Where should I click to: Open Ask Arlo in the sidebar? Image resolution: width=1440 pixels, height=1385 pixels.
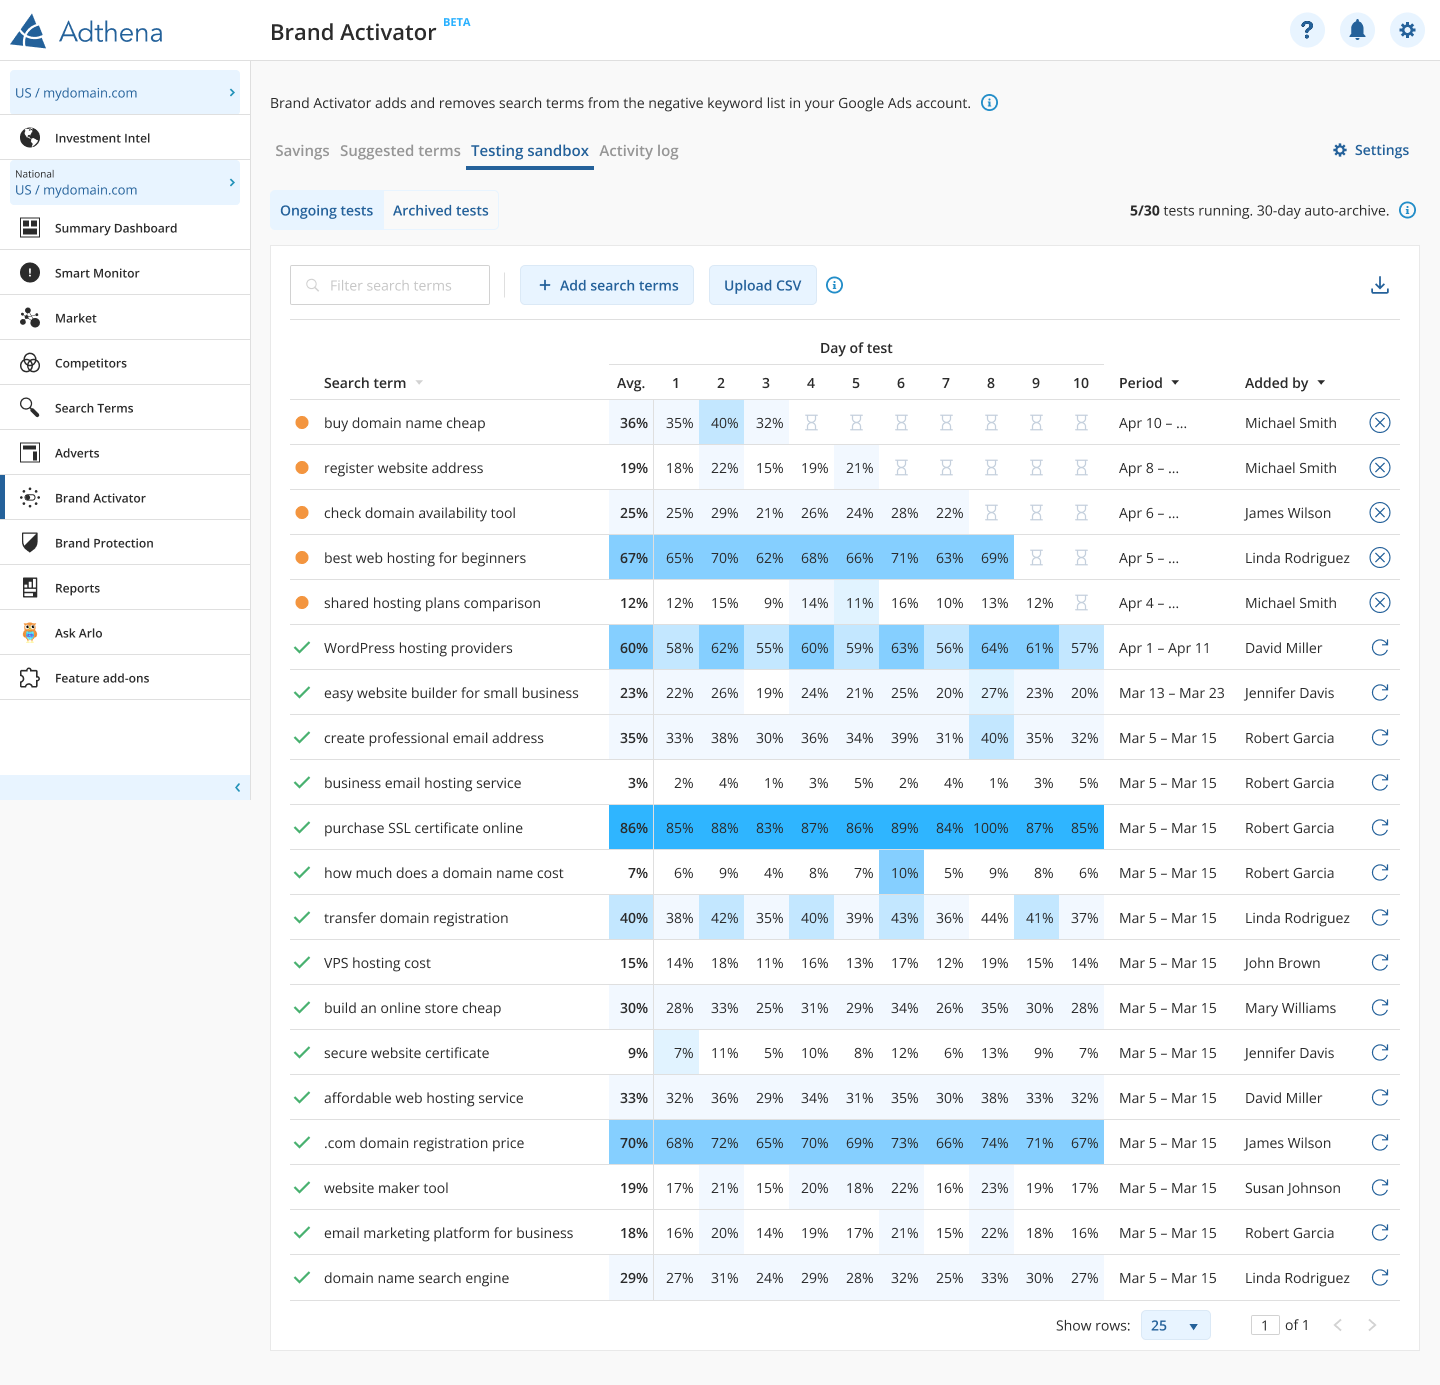coord(79,633)
